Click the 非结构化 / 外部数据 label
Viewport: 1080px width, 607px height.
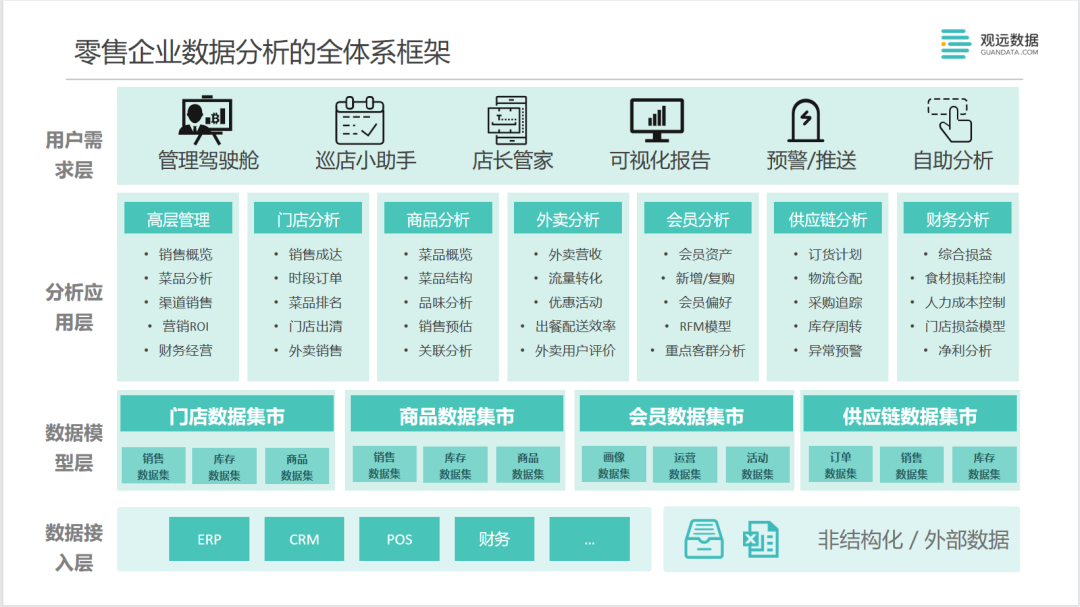913,539
